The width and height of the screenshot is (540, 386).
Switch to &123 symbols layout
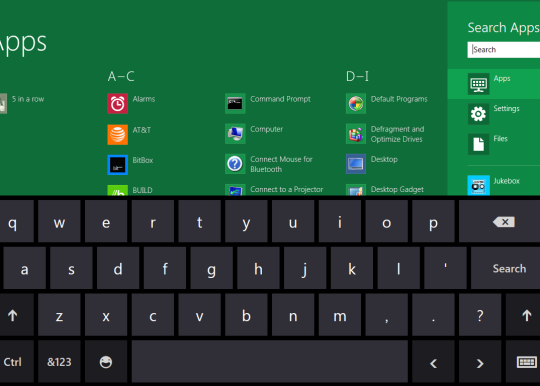(59, 362)
